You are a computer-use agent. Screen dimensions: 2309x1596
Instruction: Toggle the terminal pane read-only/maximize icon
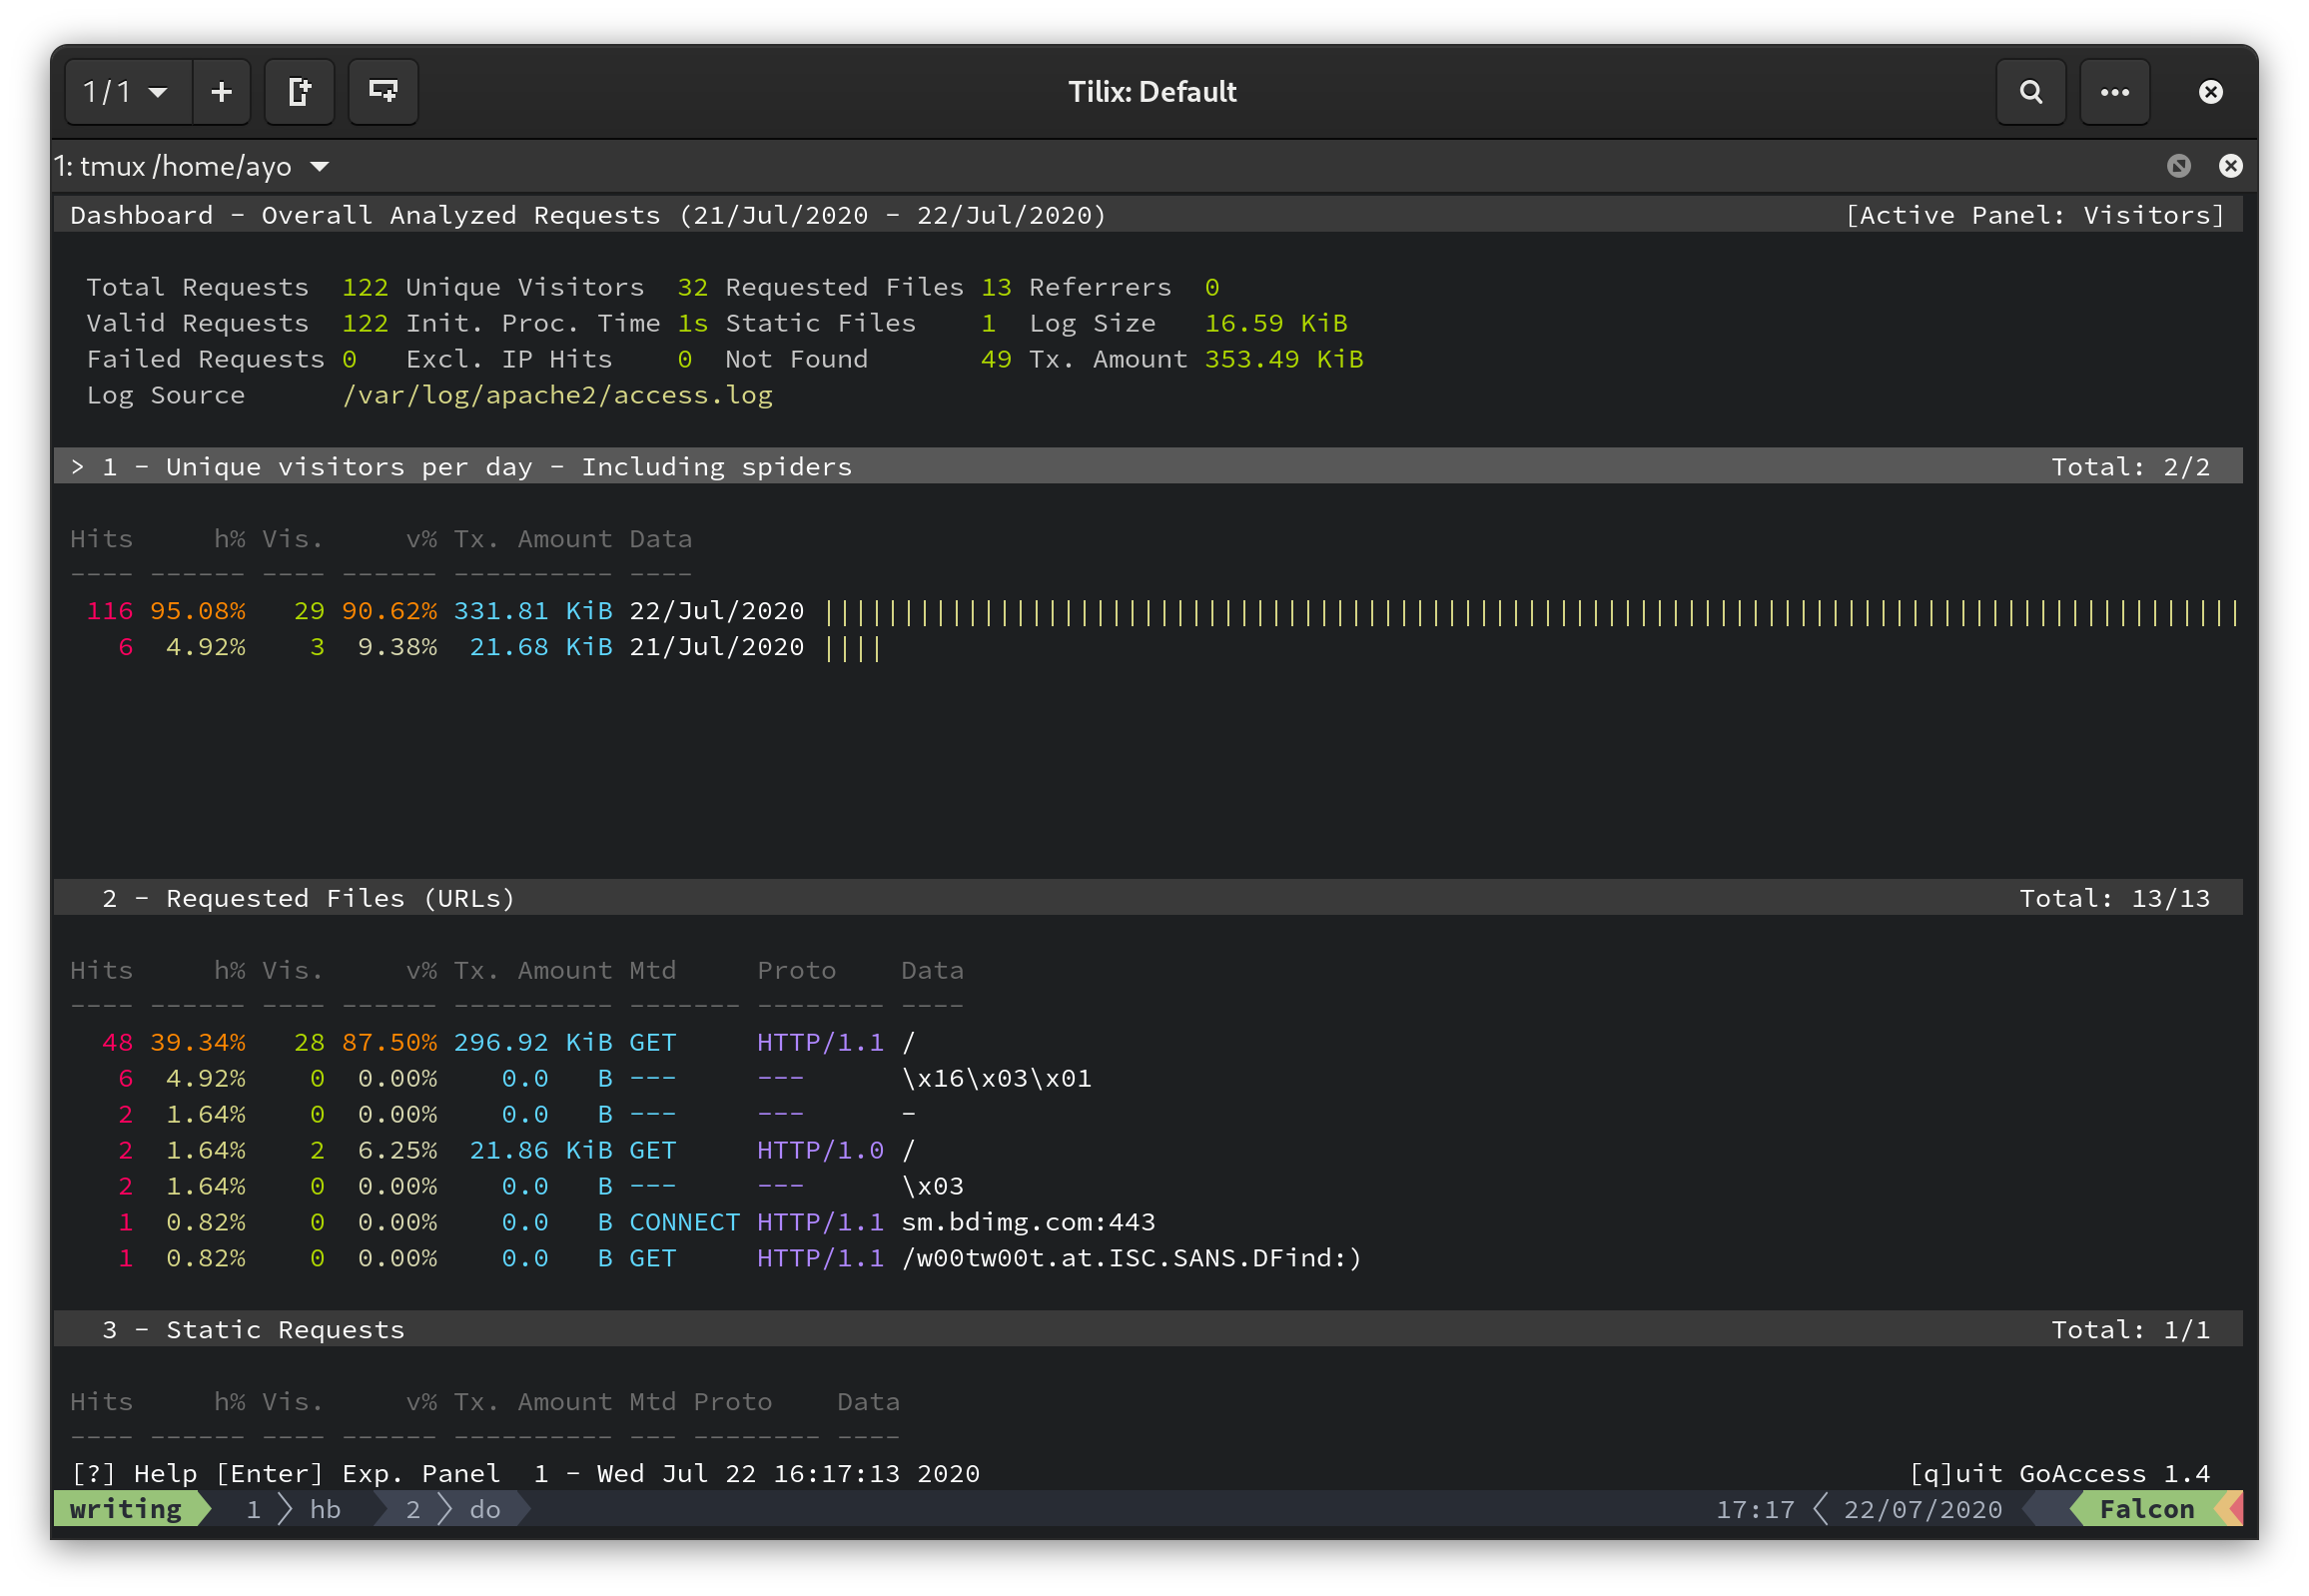pos(2178,166)
